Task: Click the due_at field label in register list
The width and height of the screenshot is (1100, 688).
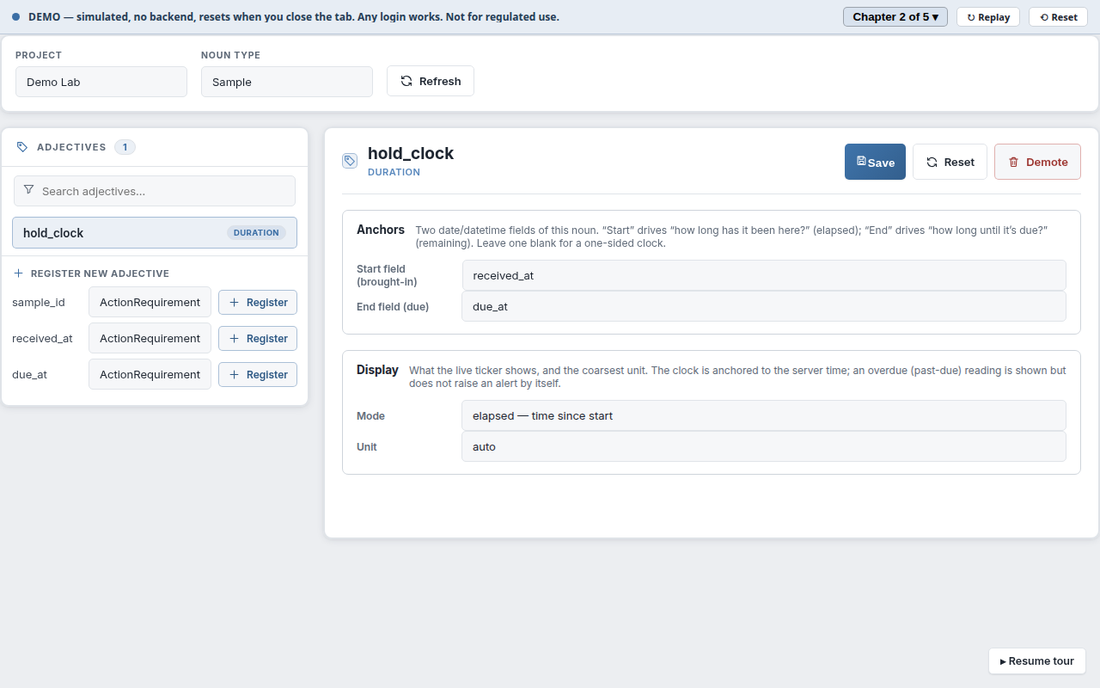Action: click(29, 375)
